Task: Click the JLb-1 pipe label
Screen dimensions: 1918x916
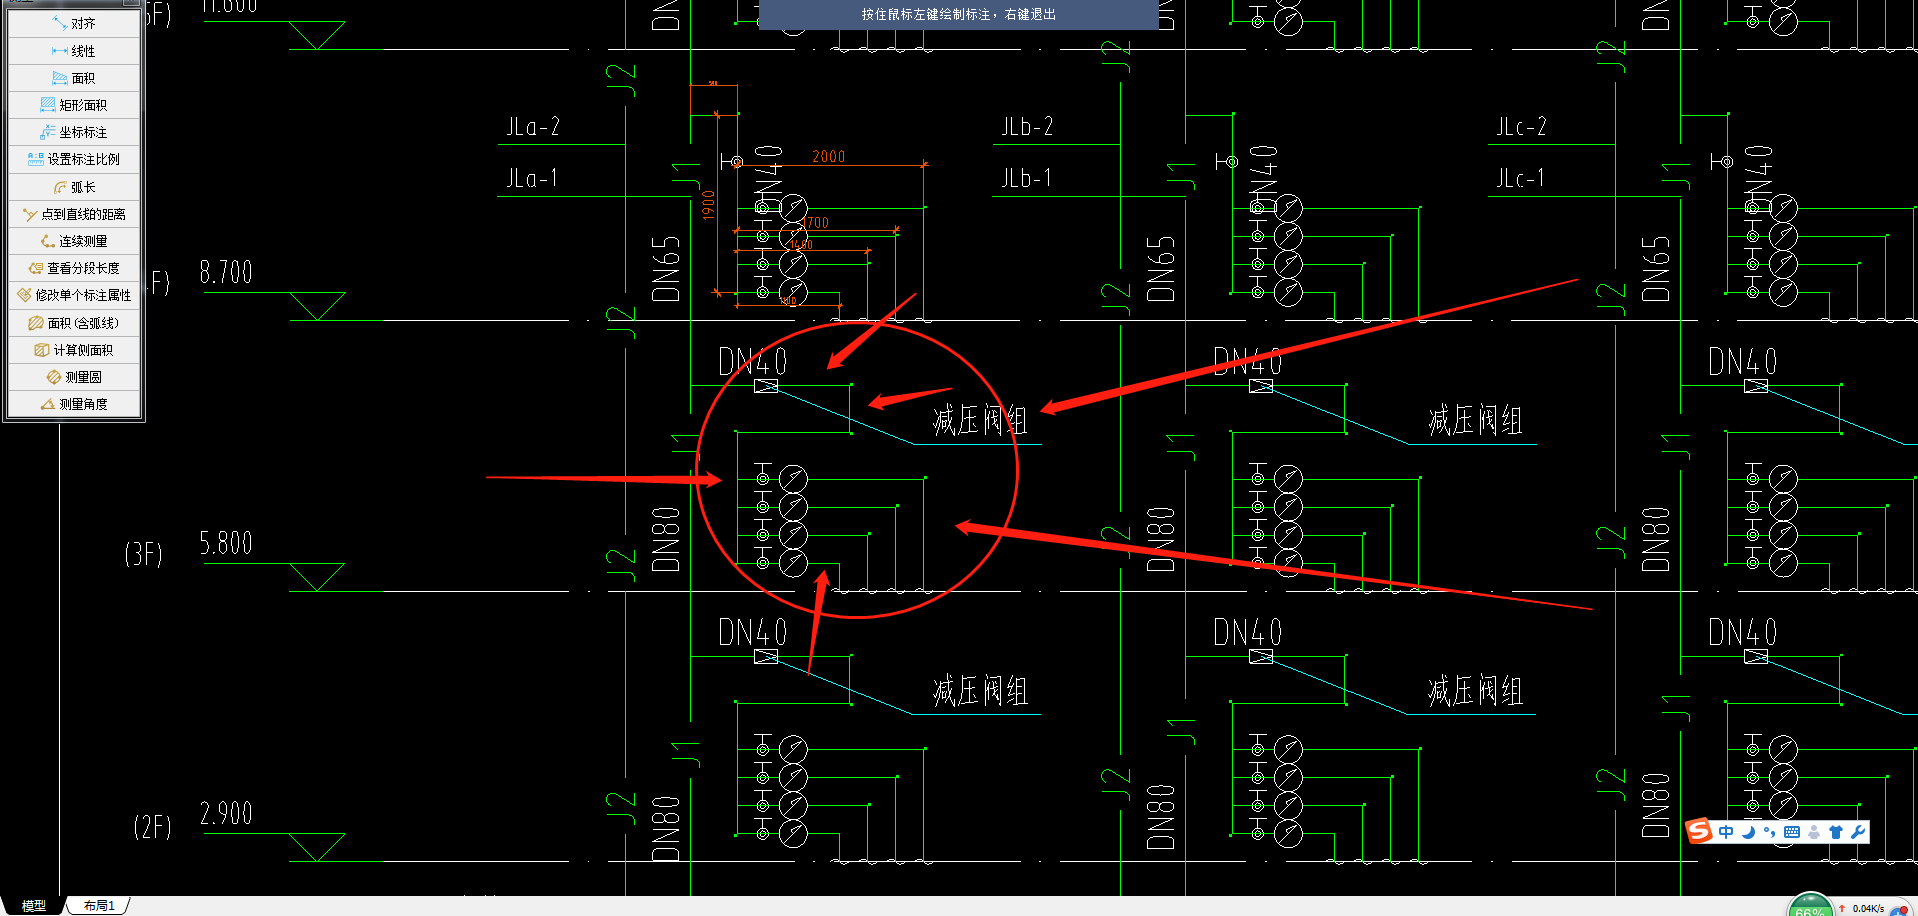Action: point(1026,178)
